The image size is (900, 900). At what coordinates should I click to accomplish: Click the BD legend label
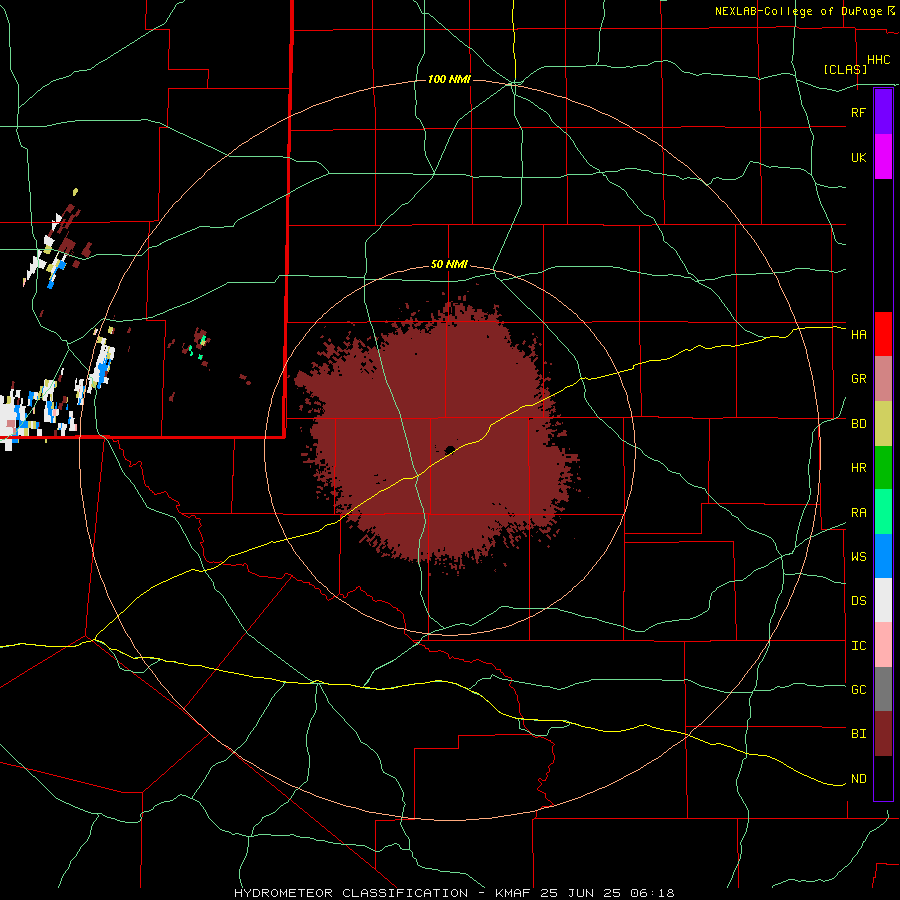tap(858, 424)
